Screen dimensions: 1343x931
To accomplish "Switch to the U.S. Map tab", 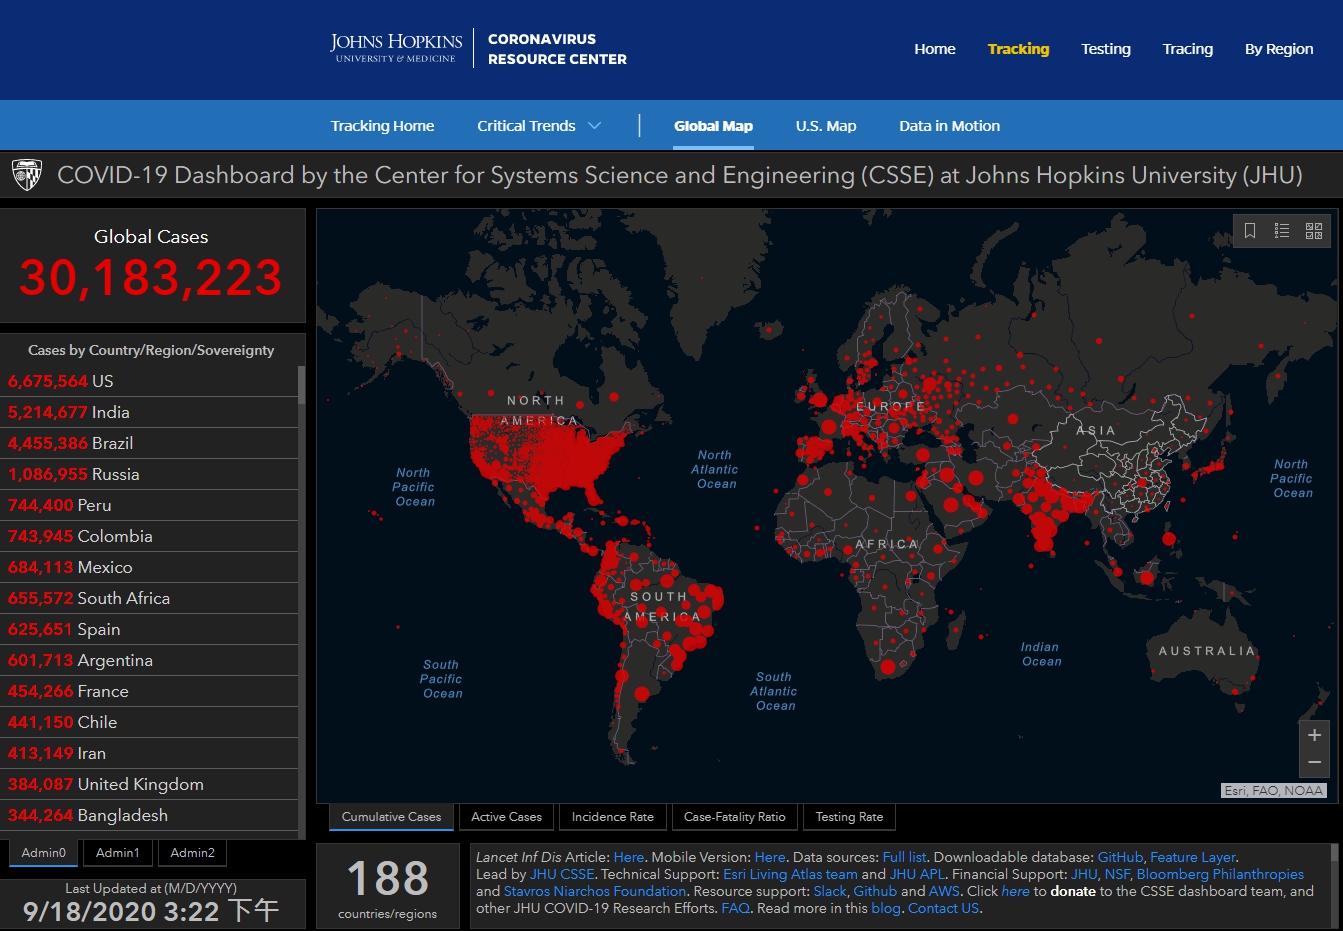I will click(x=826, y=126).
